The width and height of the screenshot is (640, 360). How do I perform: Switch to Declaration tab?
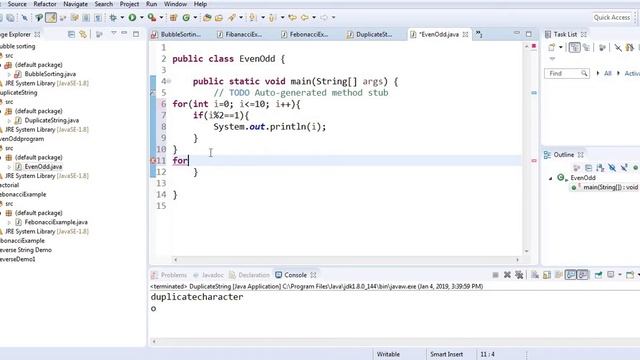[249, 275]
